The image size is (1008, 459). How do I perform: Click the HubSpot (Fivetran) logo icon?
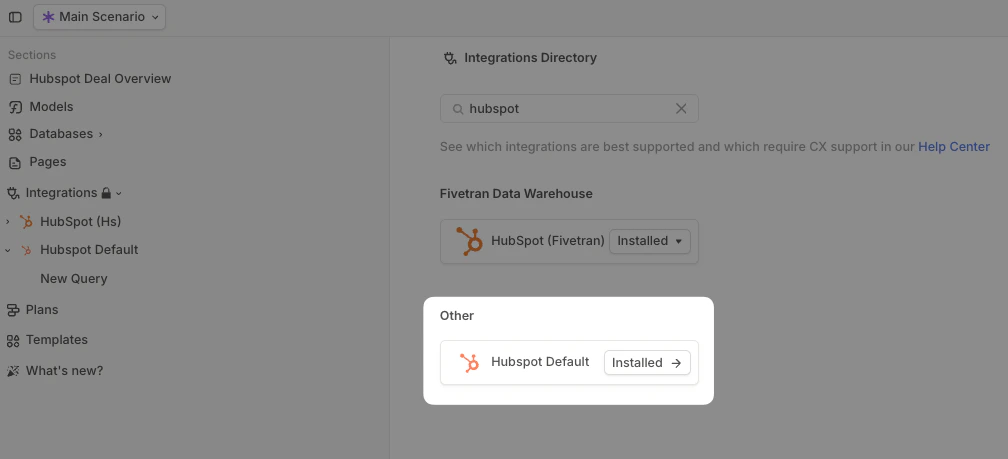pos(469,241)
